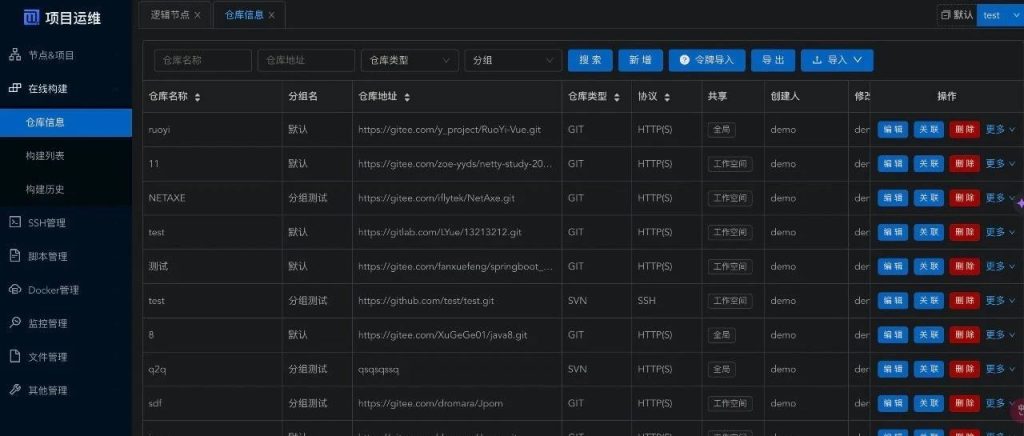This screenshot has height=436, width=1024.
Task: Click the 脚本管理 script file icon
Action: [x=15, y=256]
